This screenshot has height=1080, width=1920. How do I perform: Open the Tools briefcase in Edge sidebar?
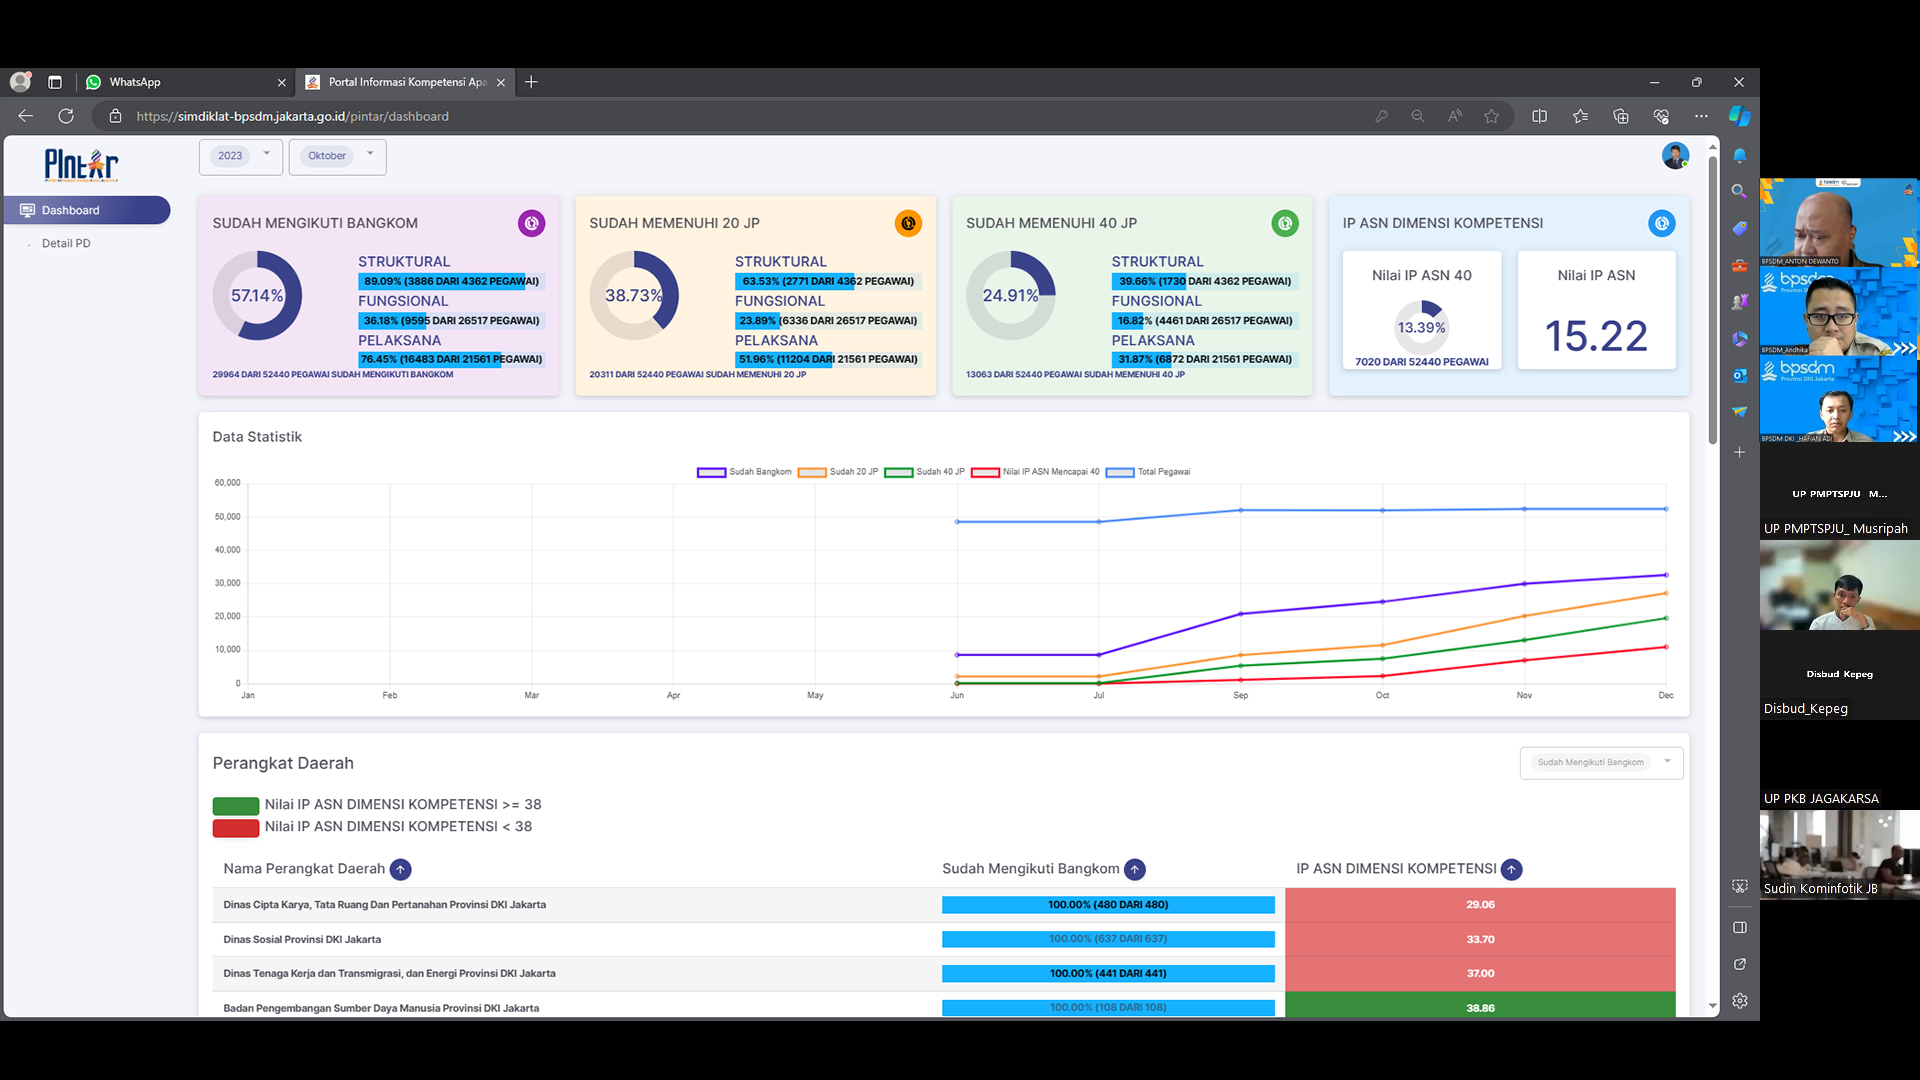1740,266
